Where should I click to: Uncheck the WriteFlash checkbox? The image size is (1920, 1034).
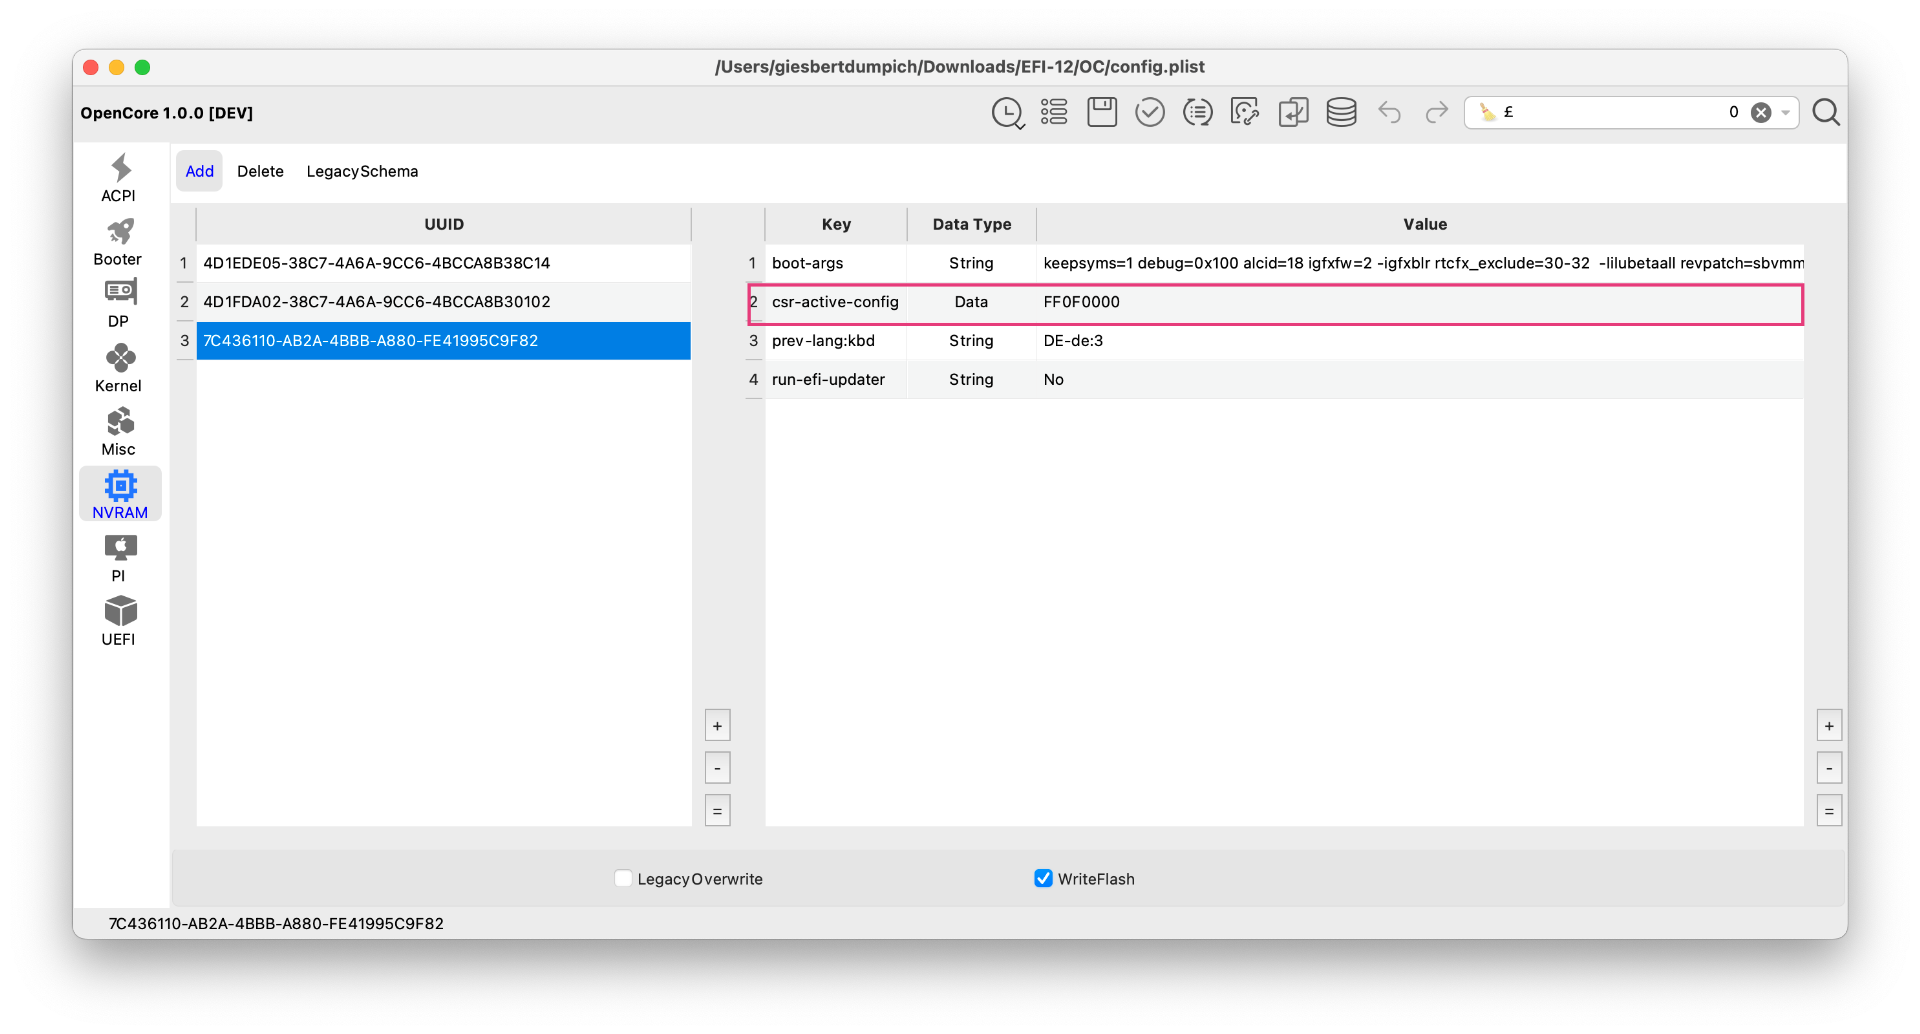pyautogui.click(x=1043, y=878)
